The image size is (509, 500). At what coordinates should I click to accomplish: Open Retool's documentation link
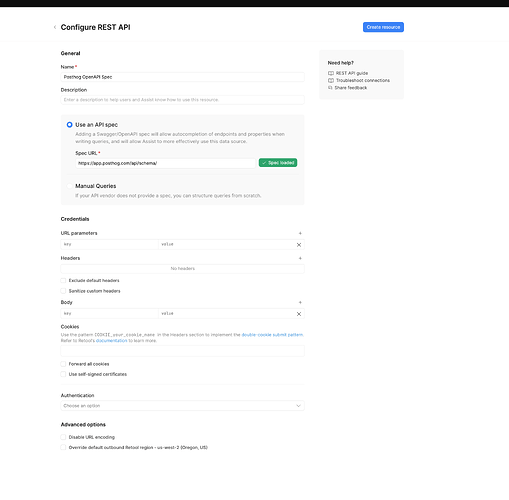pyautogui.click(x=112, y=341)
